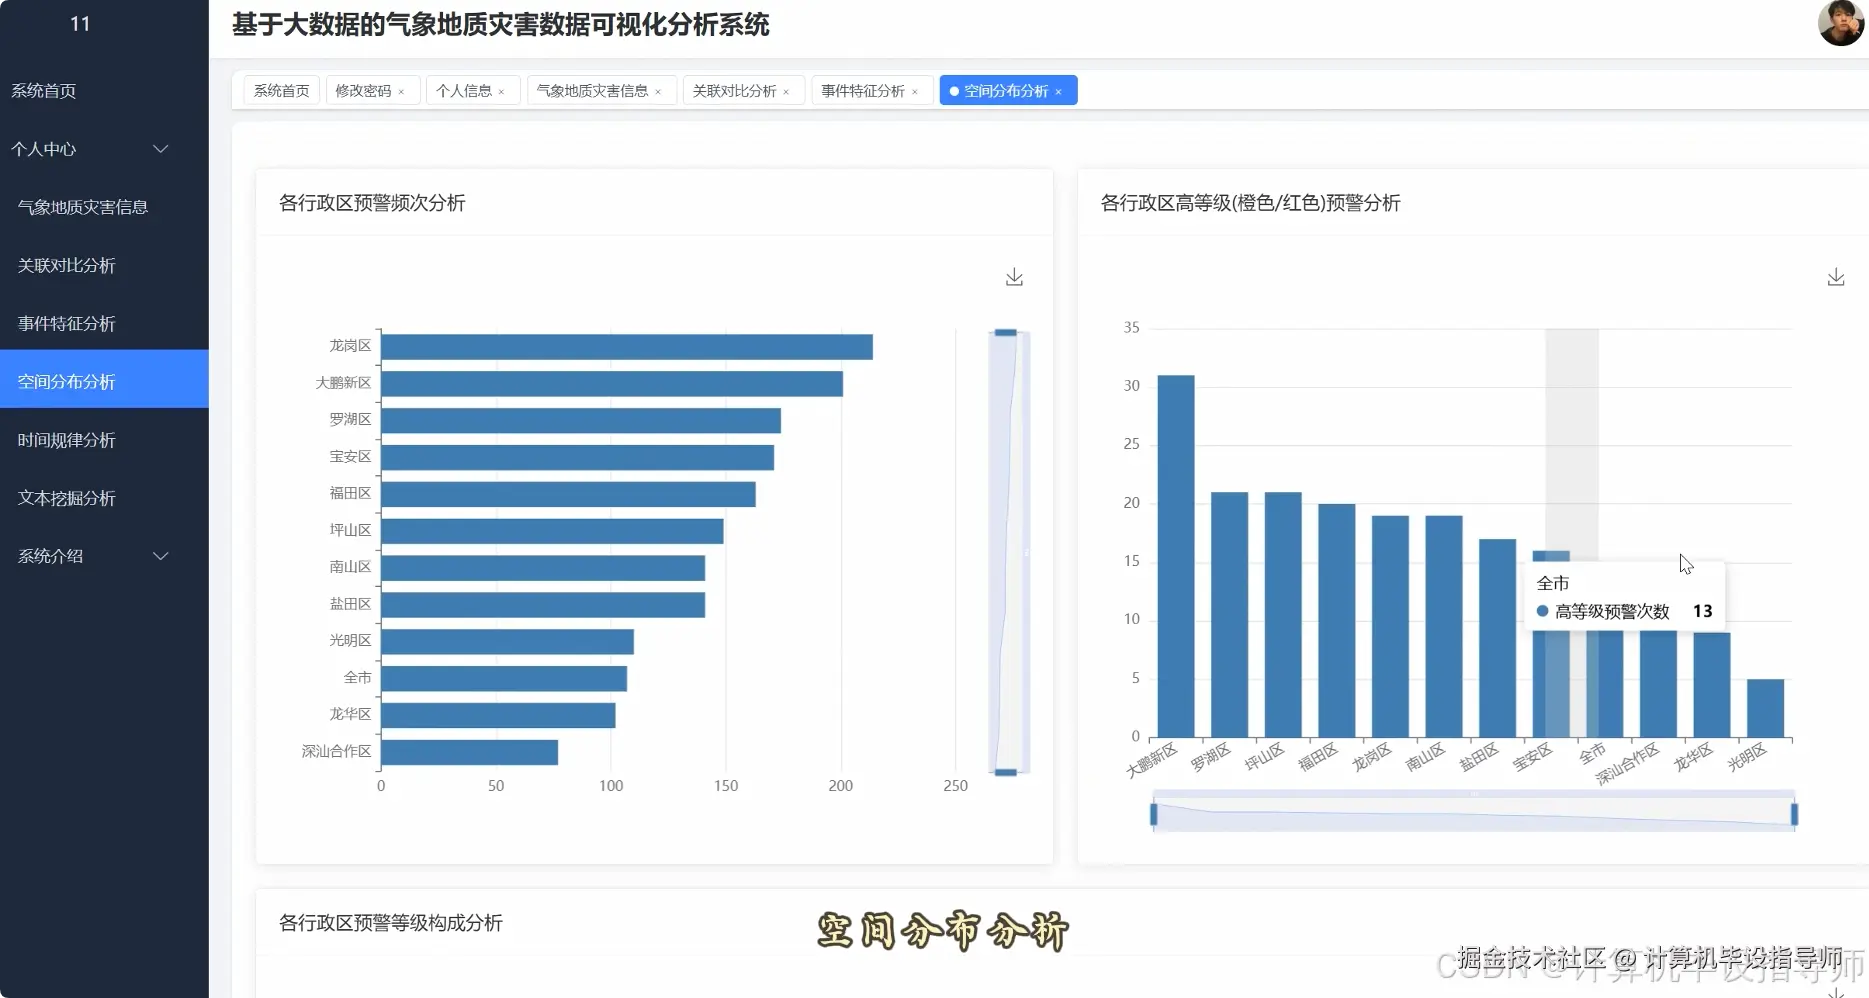Expand the 系统介绍 sidebar section
Image resolution: width=1869 pixels, height=998 pixels.
click(x=161, y=556)
